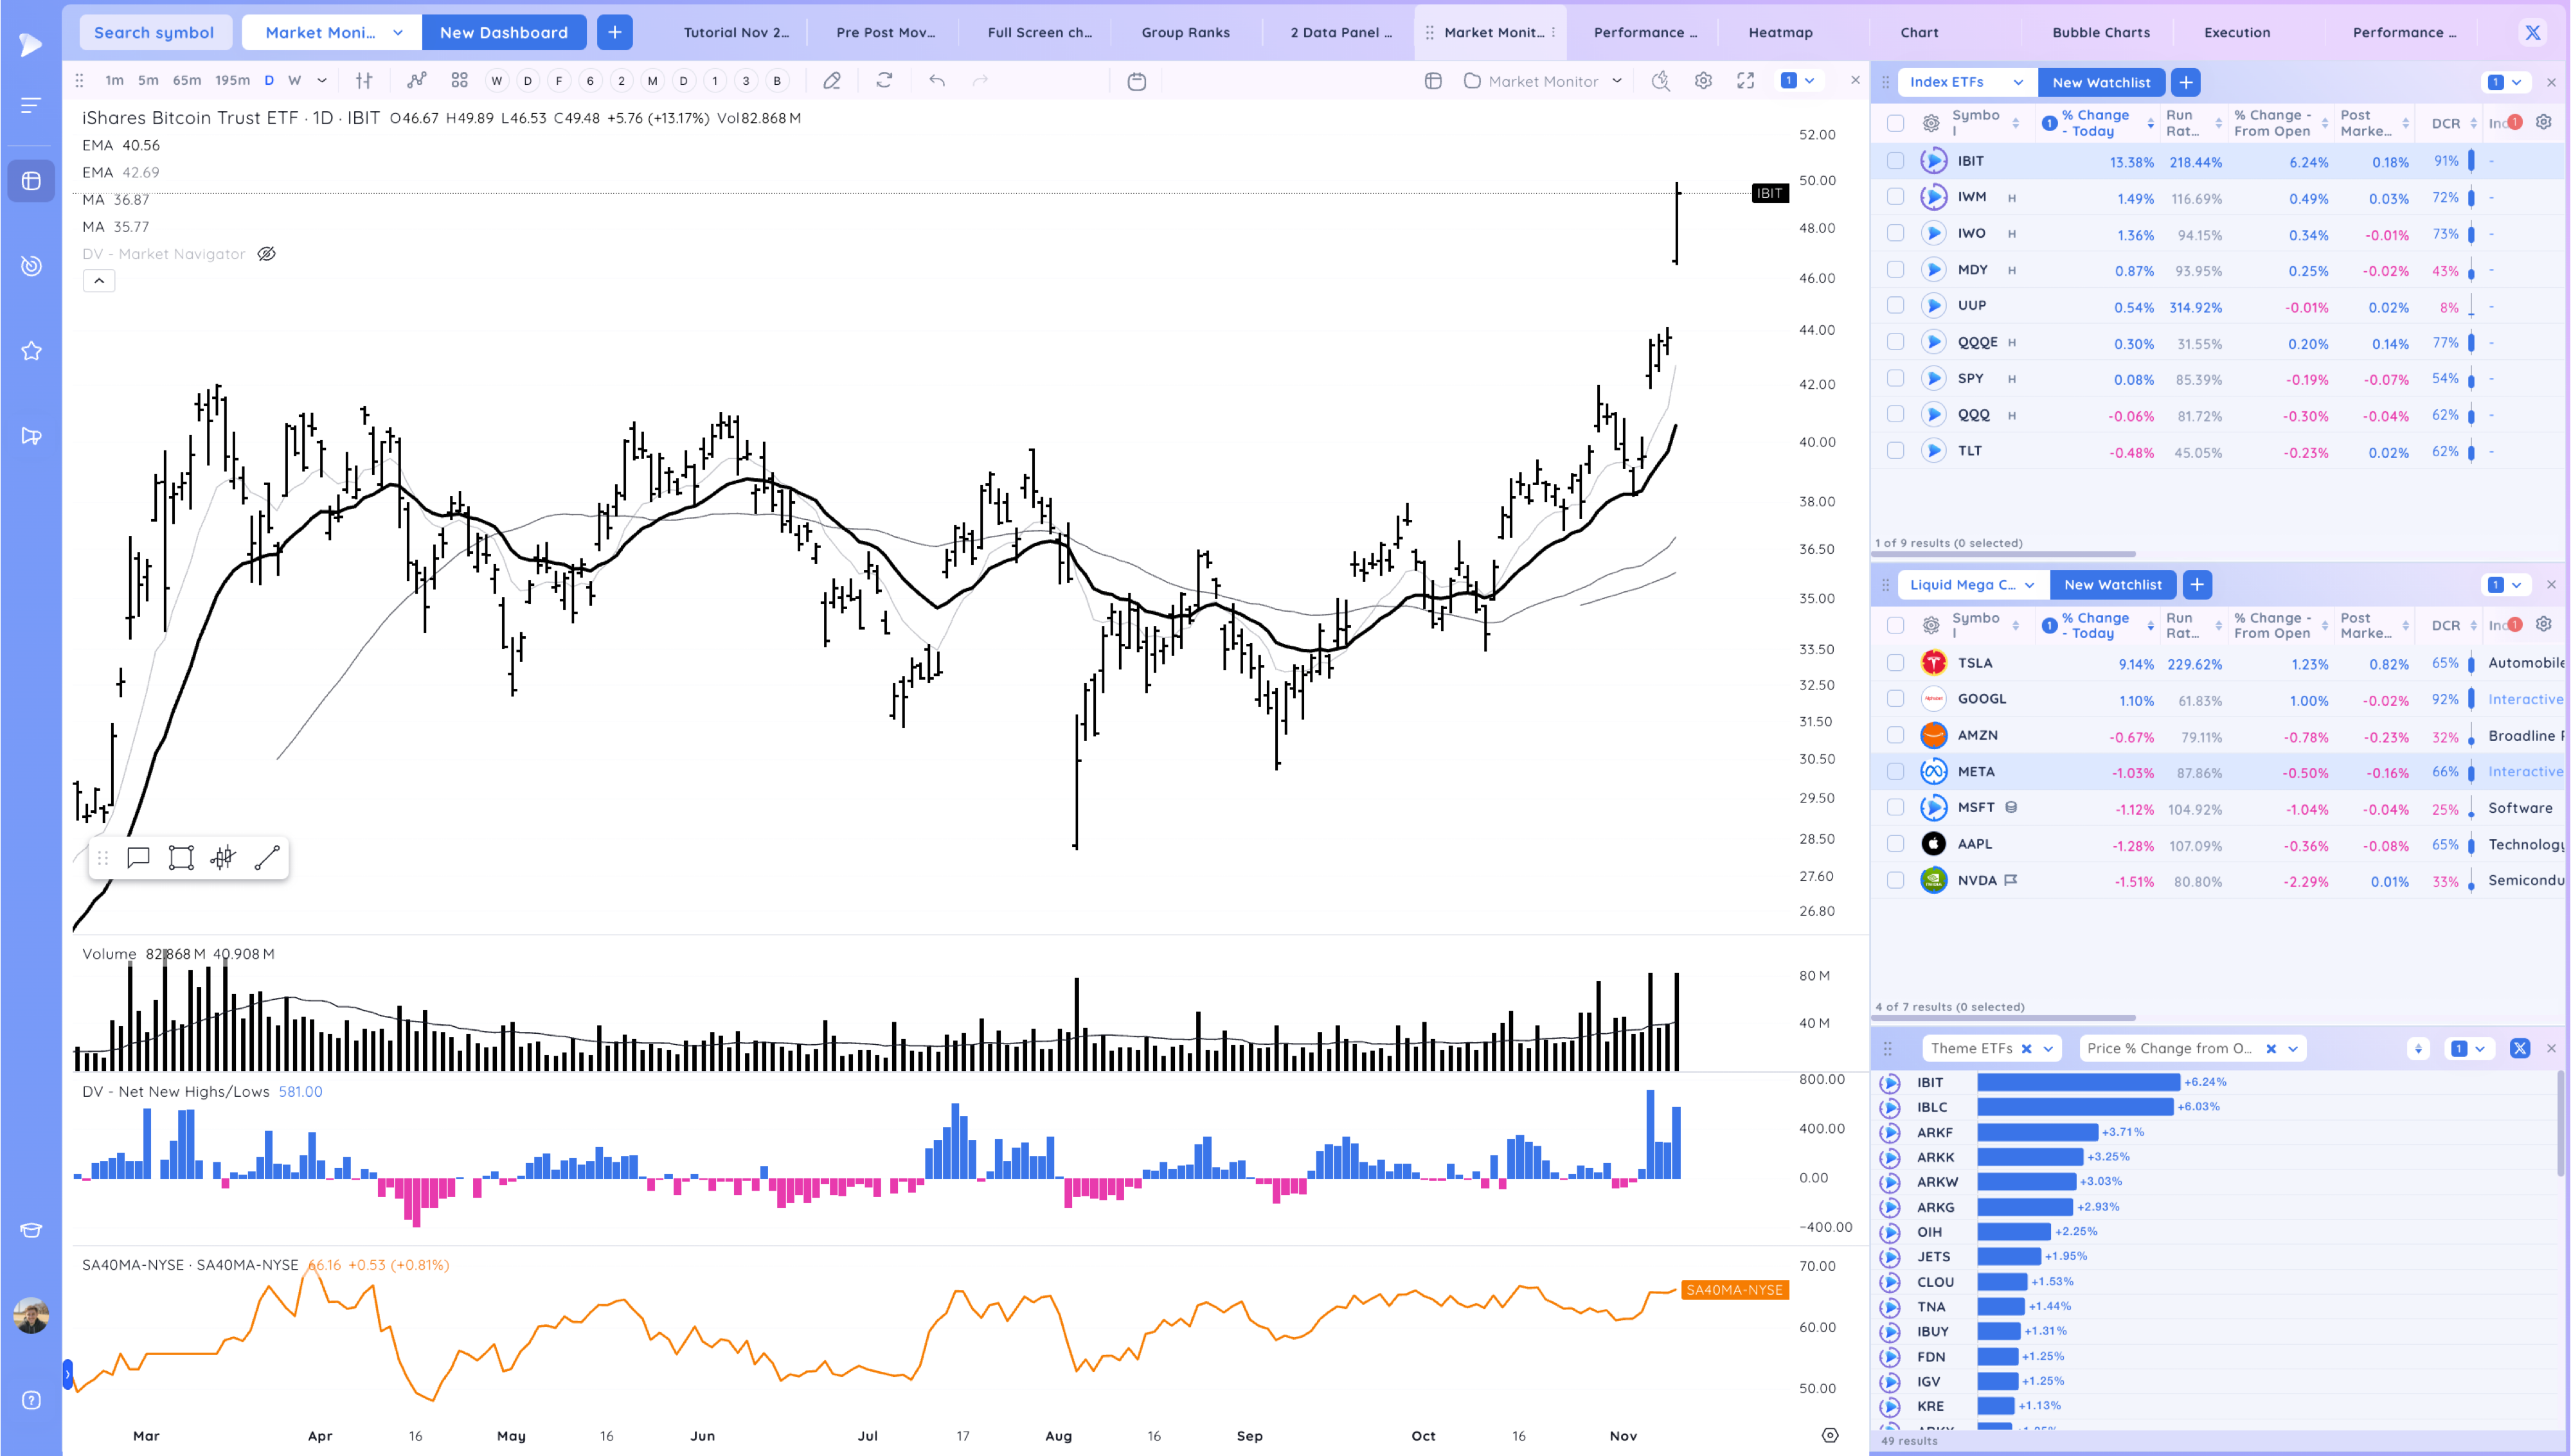
Task: Select the eraser drawing tool
Action: tap(832, 81)
